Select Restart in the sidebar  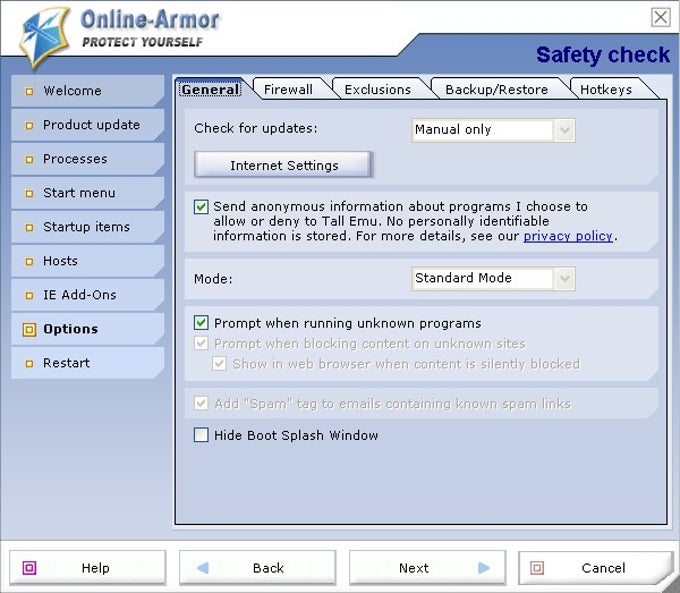(x=88, y=363)
